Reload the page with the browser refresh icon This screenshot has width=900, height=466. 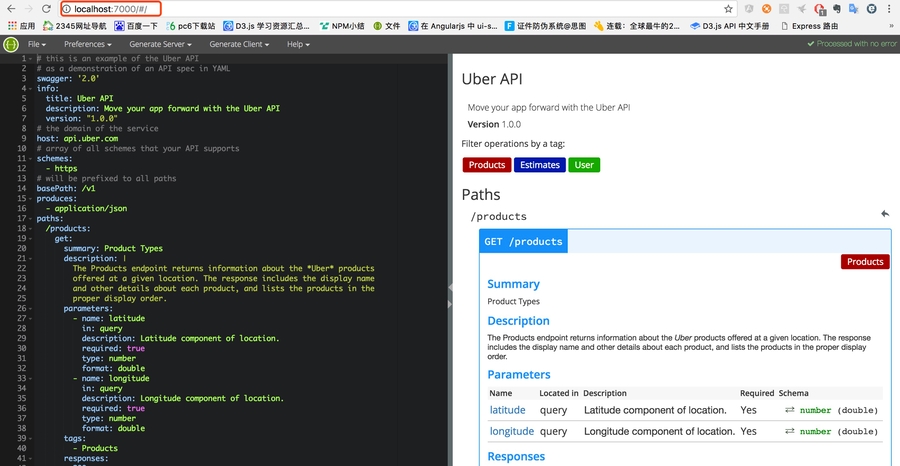tap(46, 8)
